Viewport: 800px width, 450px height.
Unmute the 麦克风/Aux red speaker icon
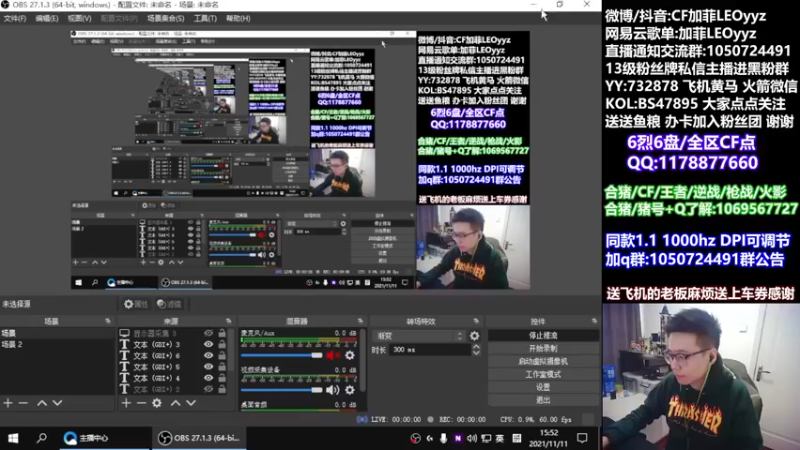[332, 355]
